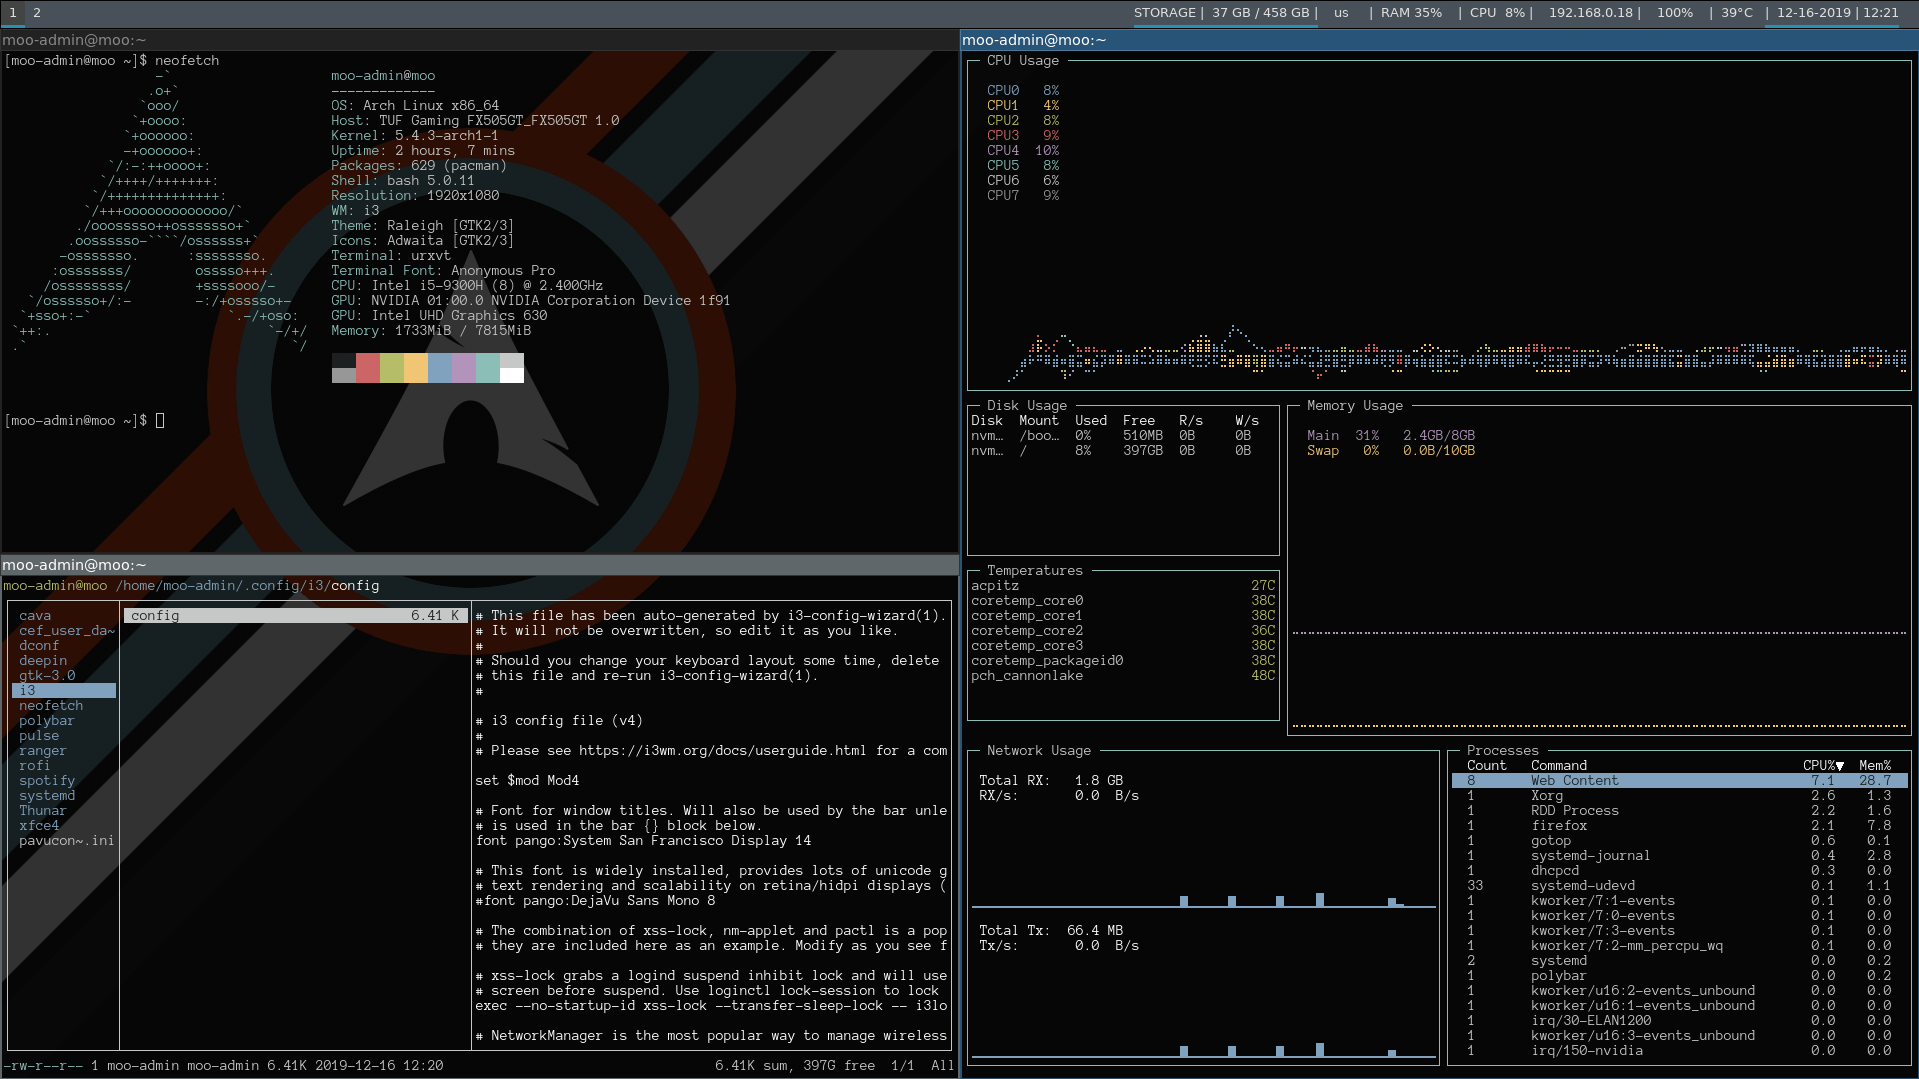This screenshot has height=1079, width=1919.
Task: Select the irq/150-nvidia process row
Action: [1680, 1051]
